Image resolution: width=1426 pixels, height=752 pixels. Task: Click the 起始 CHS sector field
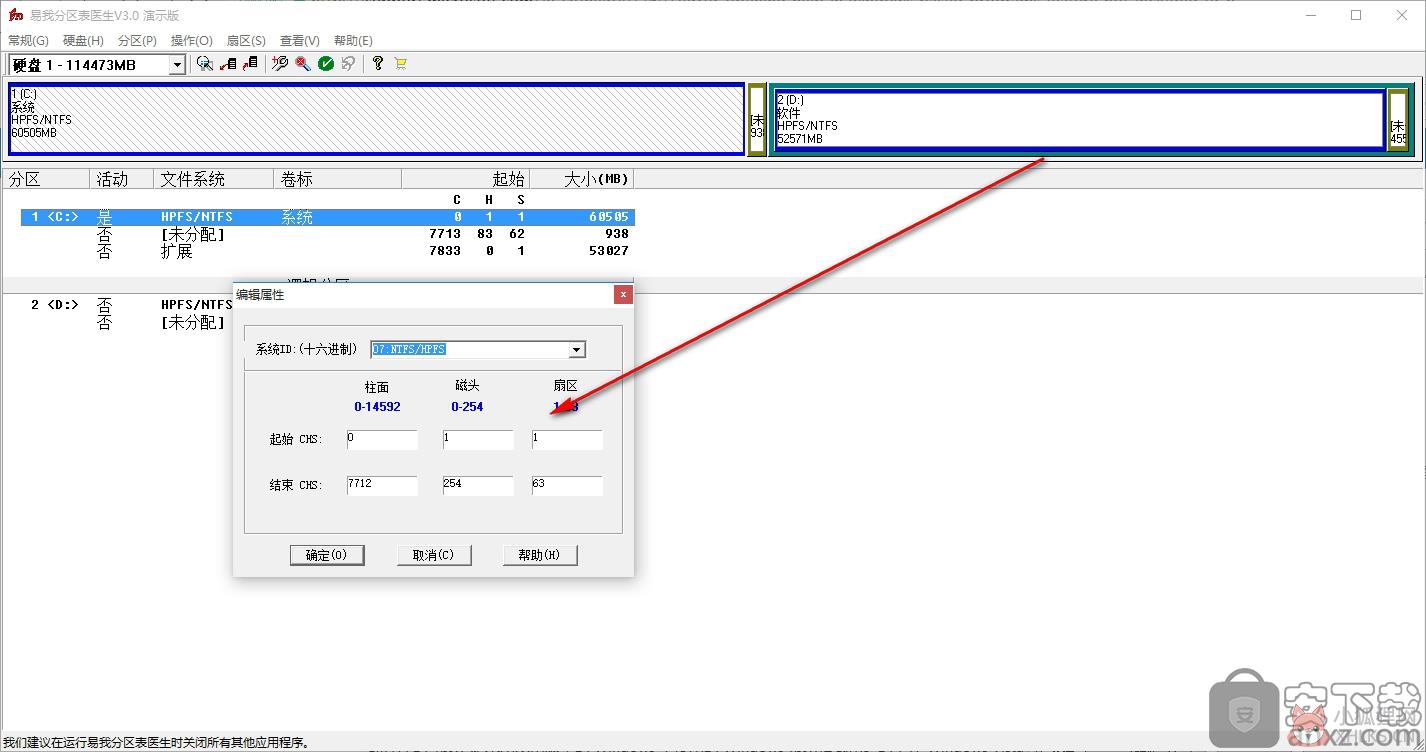pos(567,440)
